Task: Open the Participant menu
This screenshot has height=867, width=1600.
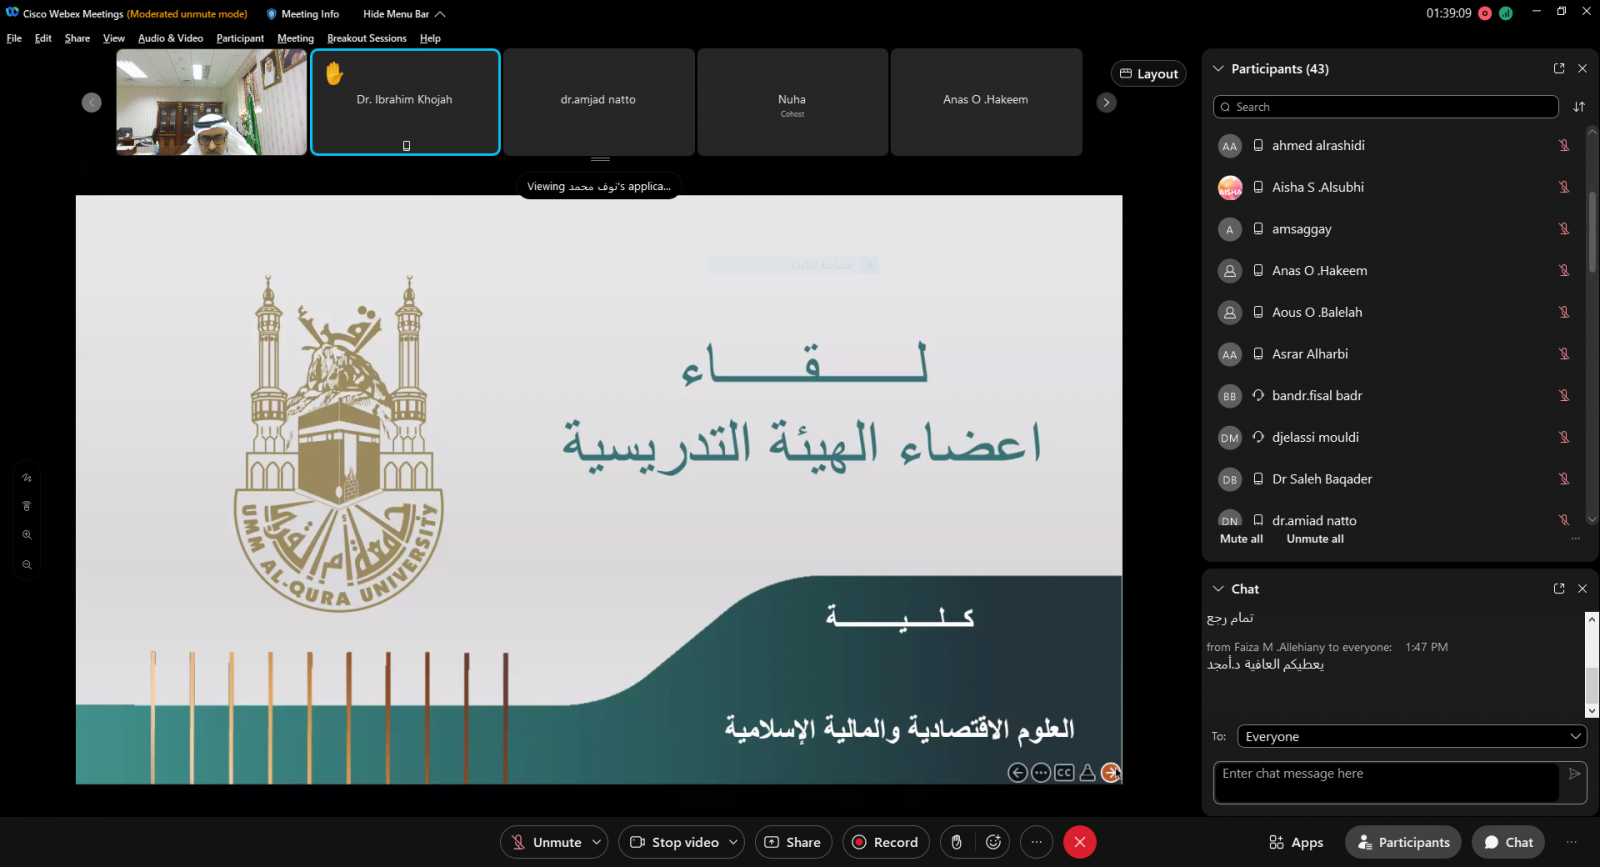Action: pos(240,38)
